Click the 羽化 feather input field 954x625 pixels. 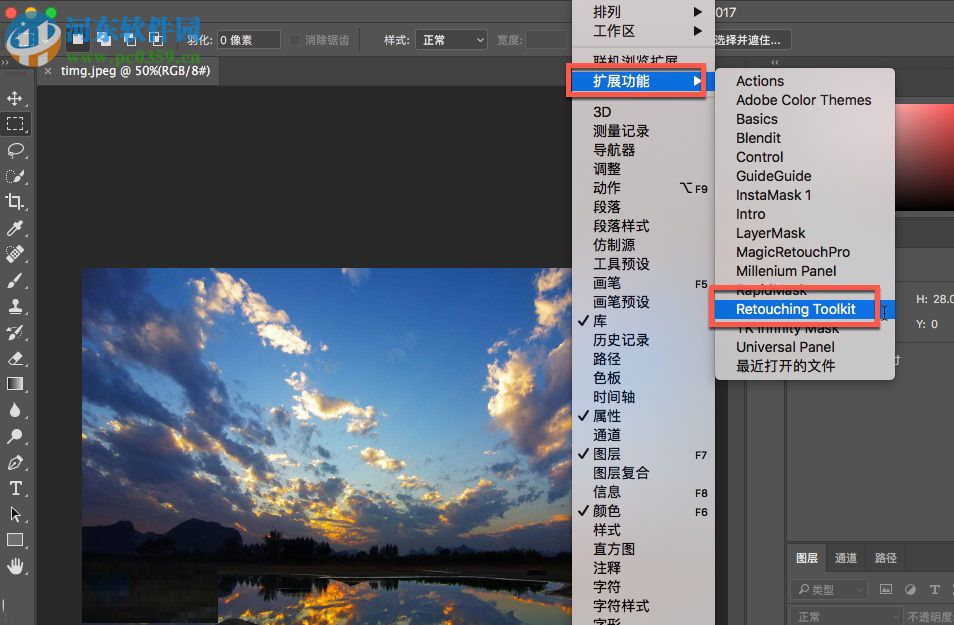249,40
